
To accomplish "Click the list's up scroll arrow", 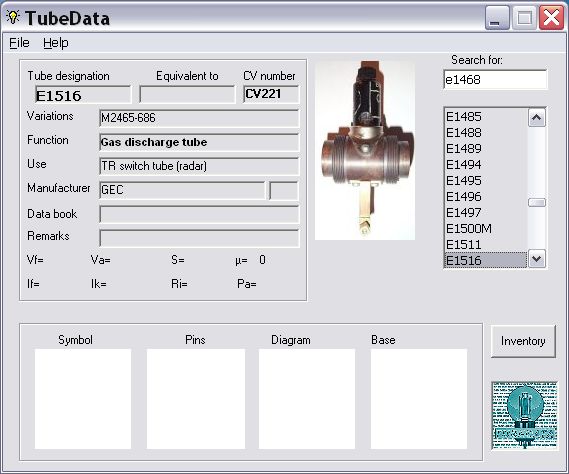I will [x=537, y=118].
